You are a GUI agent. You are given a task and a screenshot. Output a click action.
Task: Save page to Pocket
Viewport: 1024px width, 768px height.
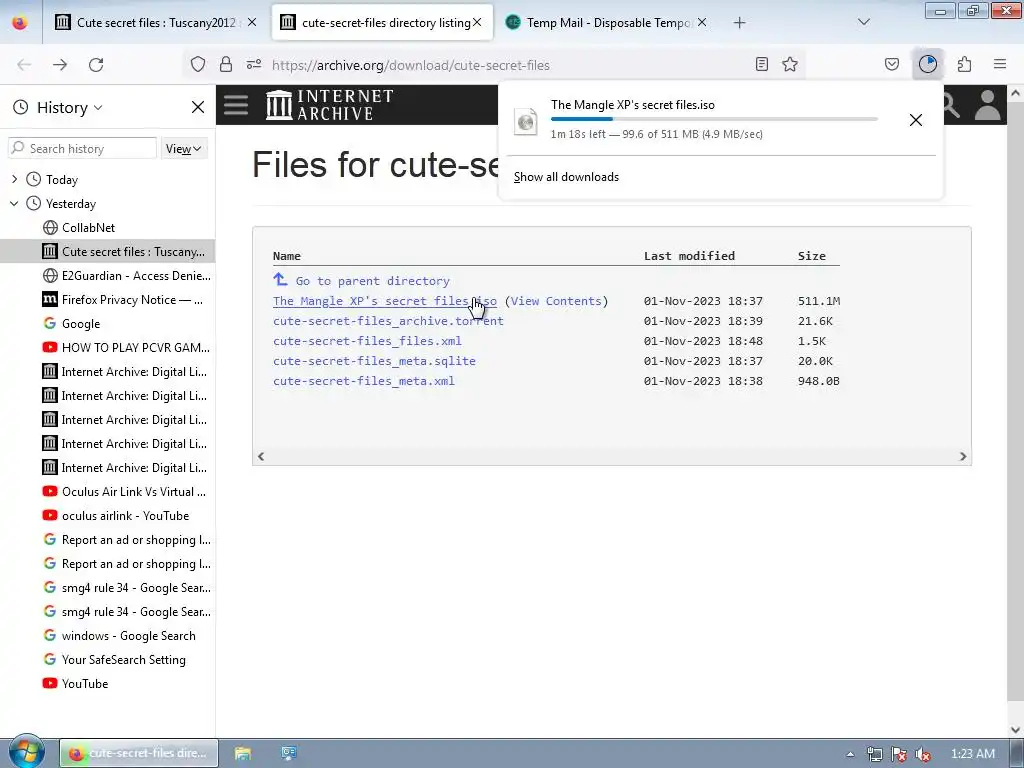point(892,65)
